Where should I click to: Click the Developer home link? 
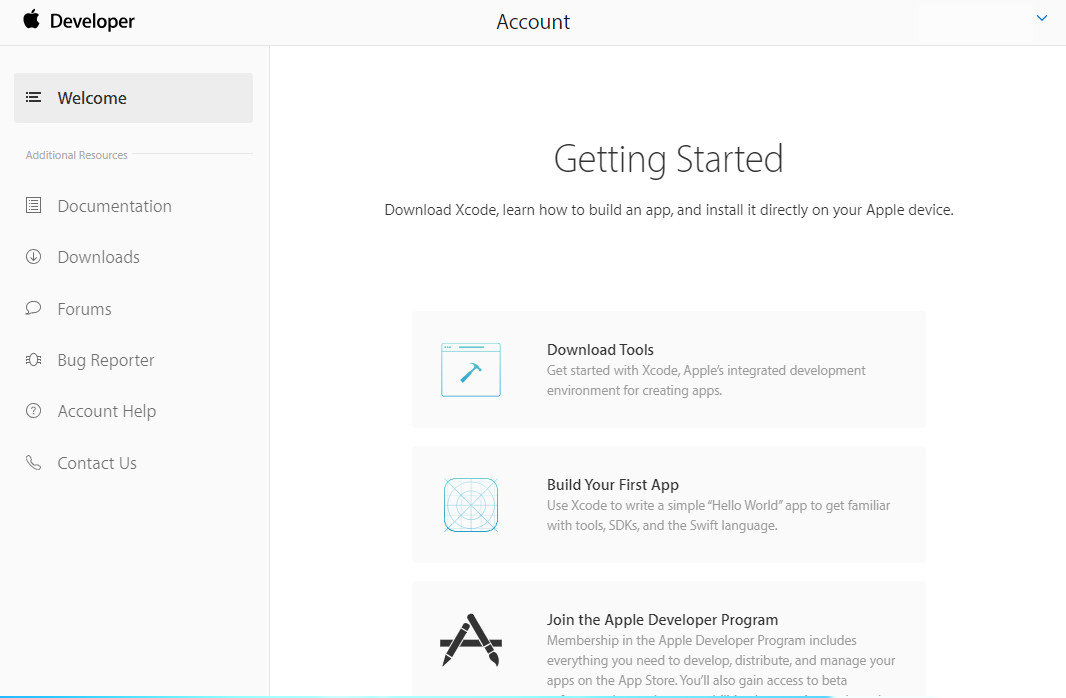click(92, 21)
